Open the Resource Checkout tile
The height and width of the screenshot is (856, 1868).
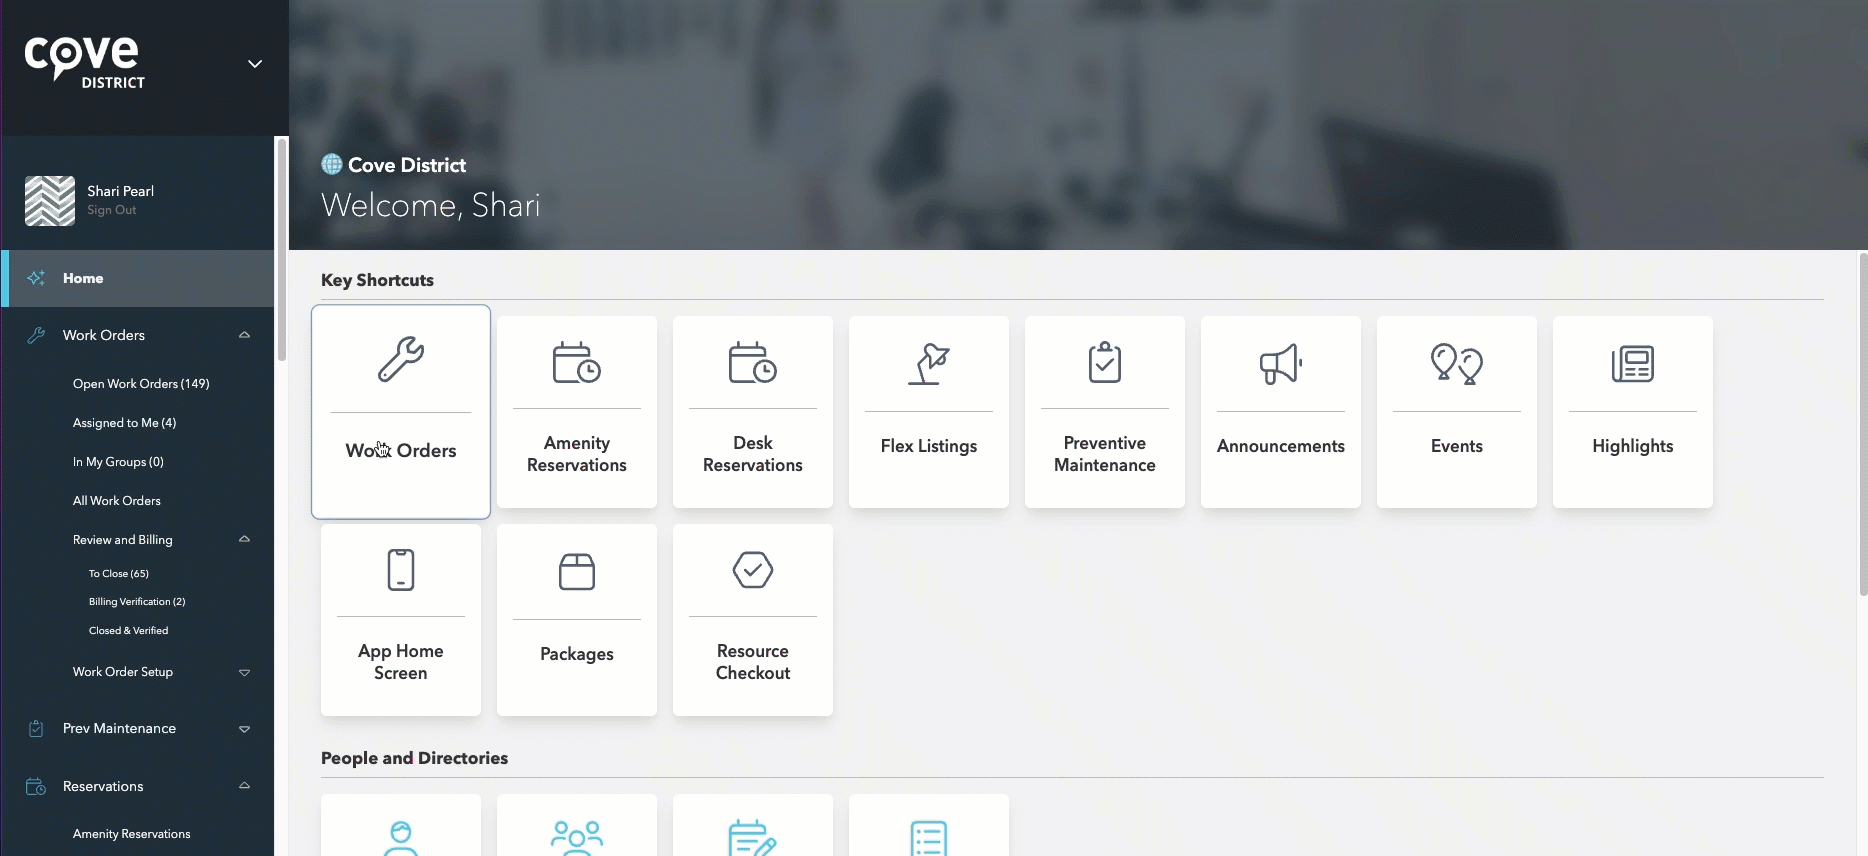coord(753,620)
